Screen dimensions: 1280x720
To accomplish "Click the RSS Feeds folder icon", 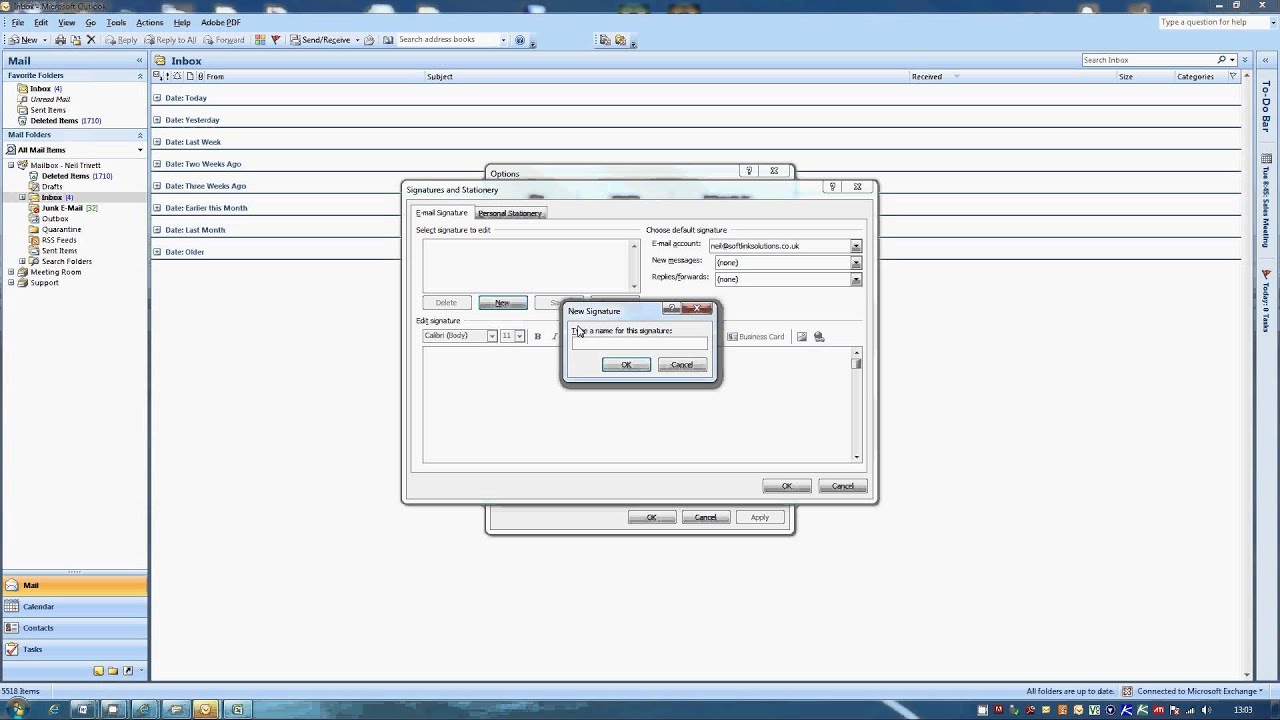I will [34, 240].
